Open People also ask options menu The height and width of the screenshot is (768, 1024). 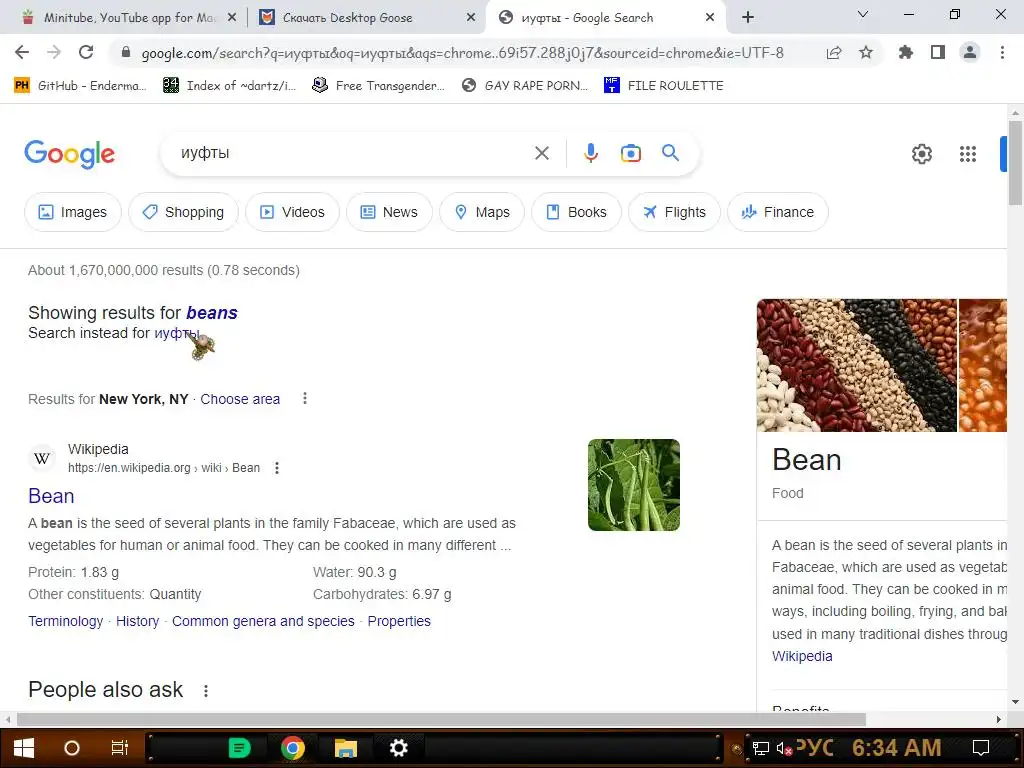point(206,690)
